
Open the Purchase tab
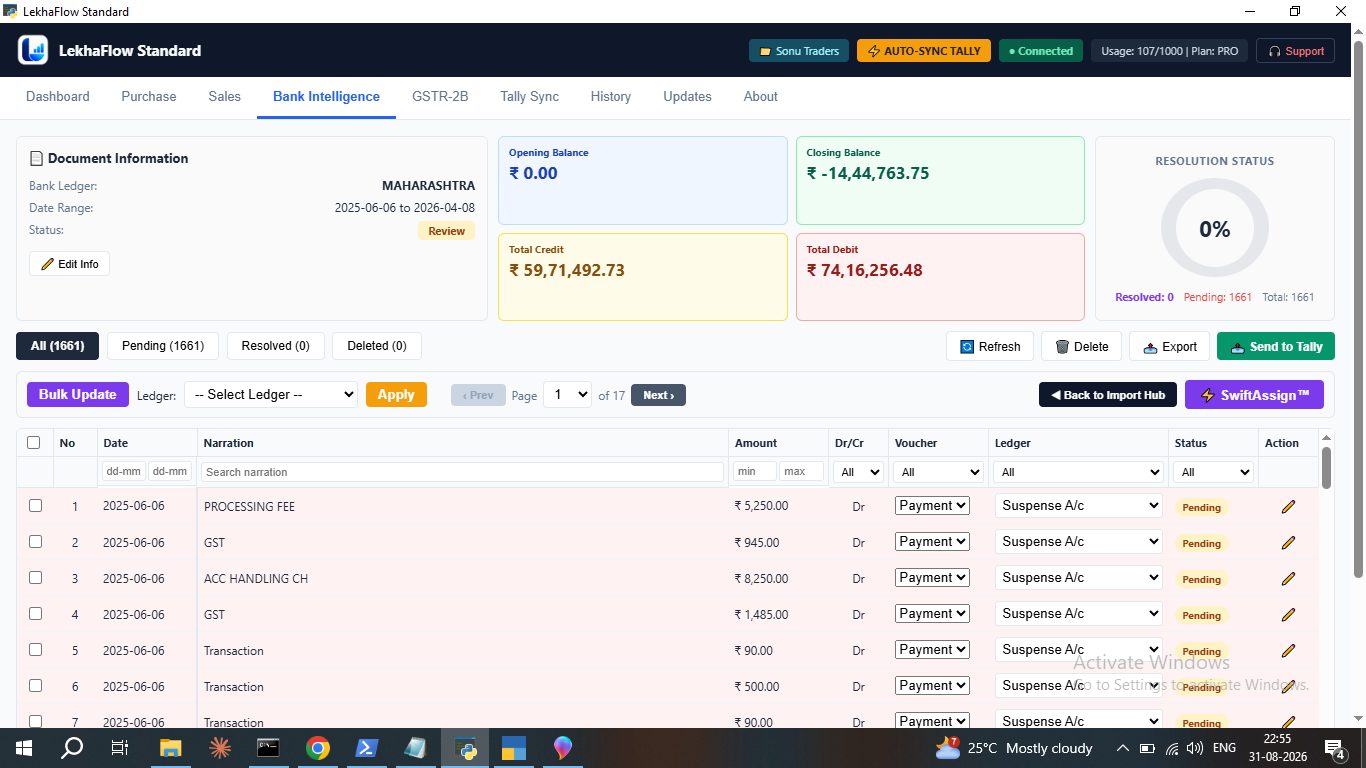tap(149, 97)
